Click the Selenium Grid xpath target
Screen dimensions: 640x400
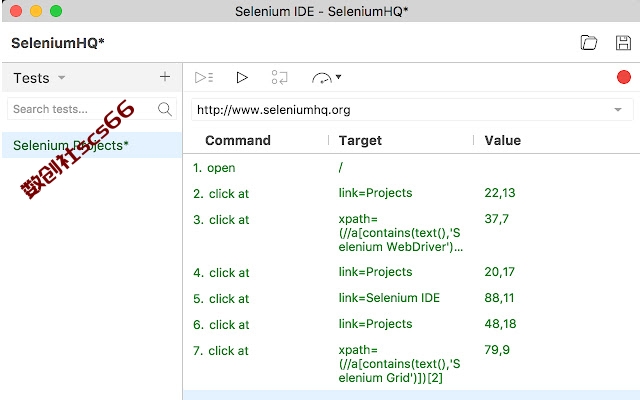399,364
